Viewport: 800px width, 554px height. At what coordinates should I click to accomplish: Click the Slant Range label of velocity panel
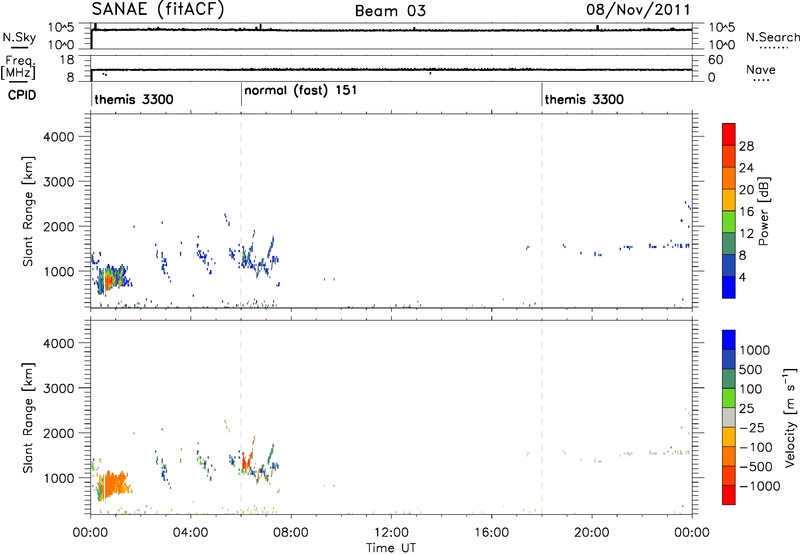28,418
